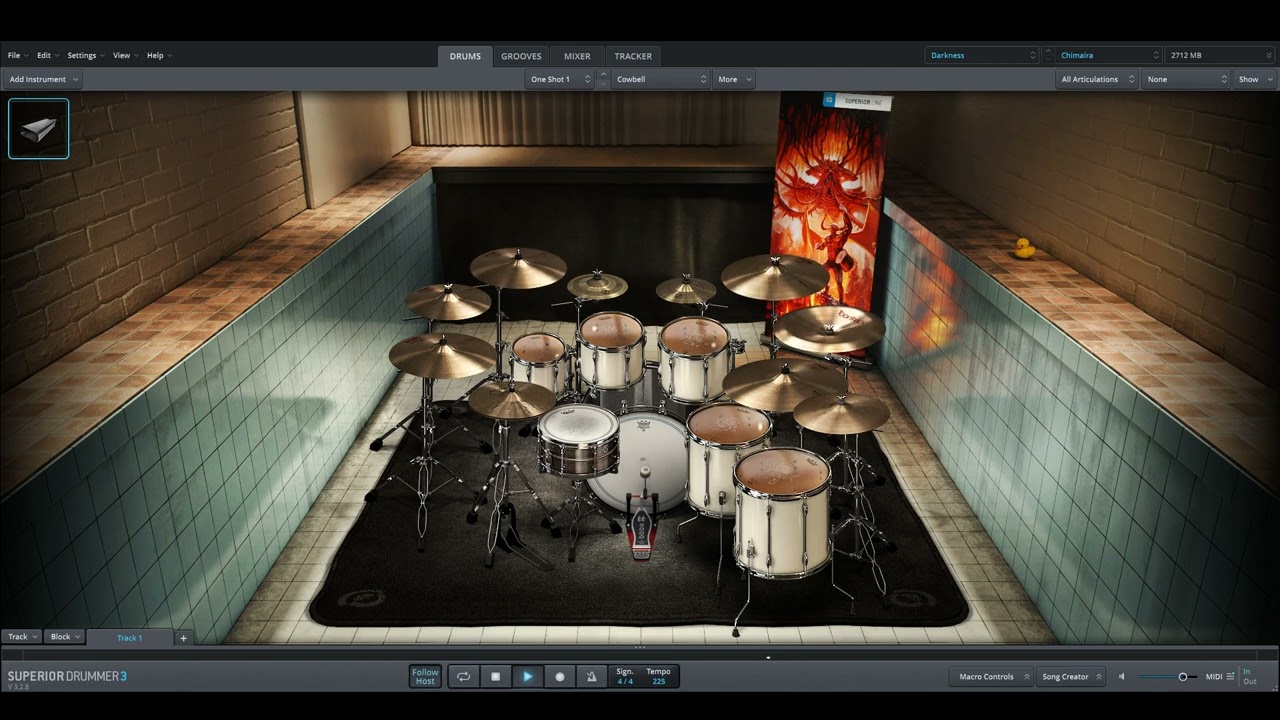The image size is (1280, 720).
Task: Mute output via the speaker icon
Action: click(x=1122, y=677)
